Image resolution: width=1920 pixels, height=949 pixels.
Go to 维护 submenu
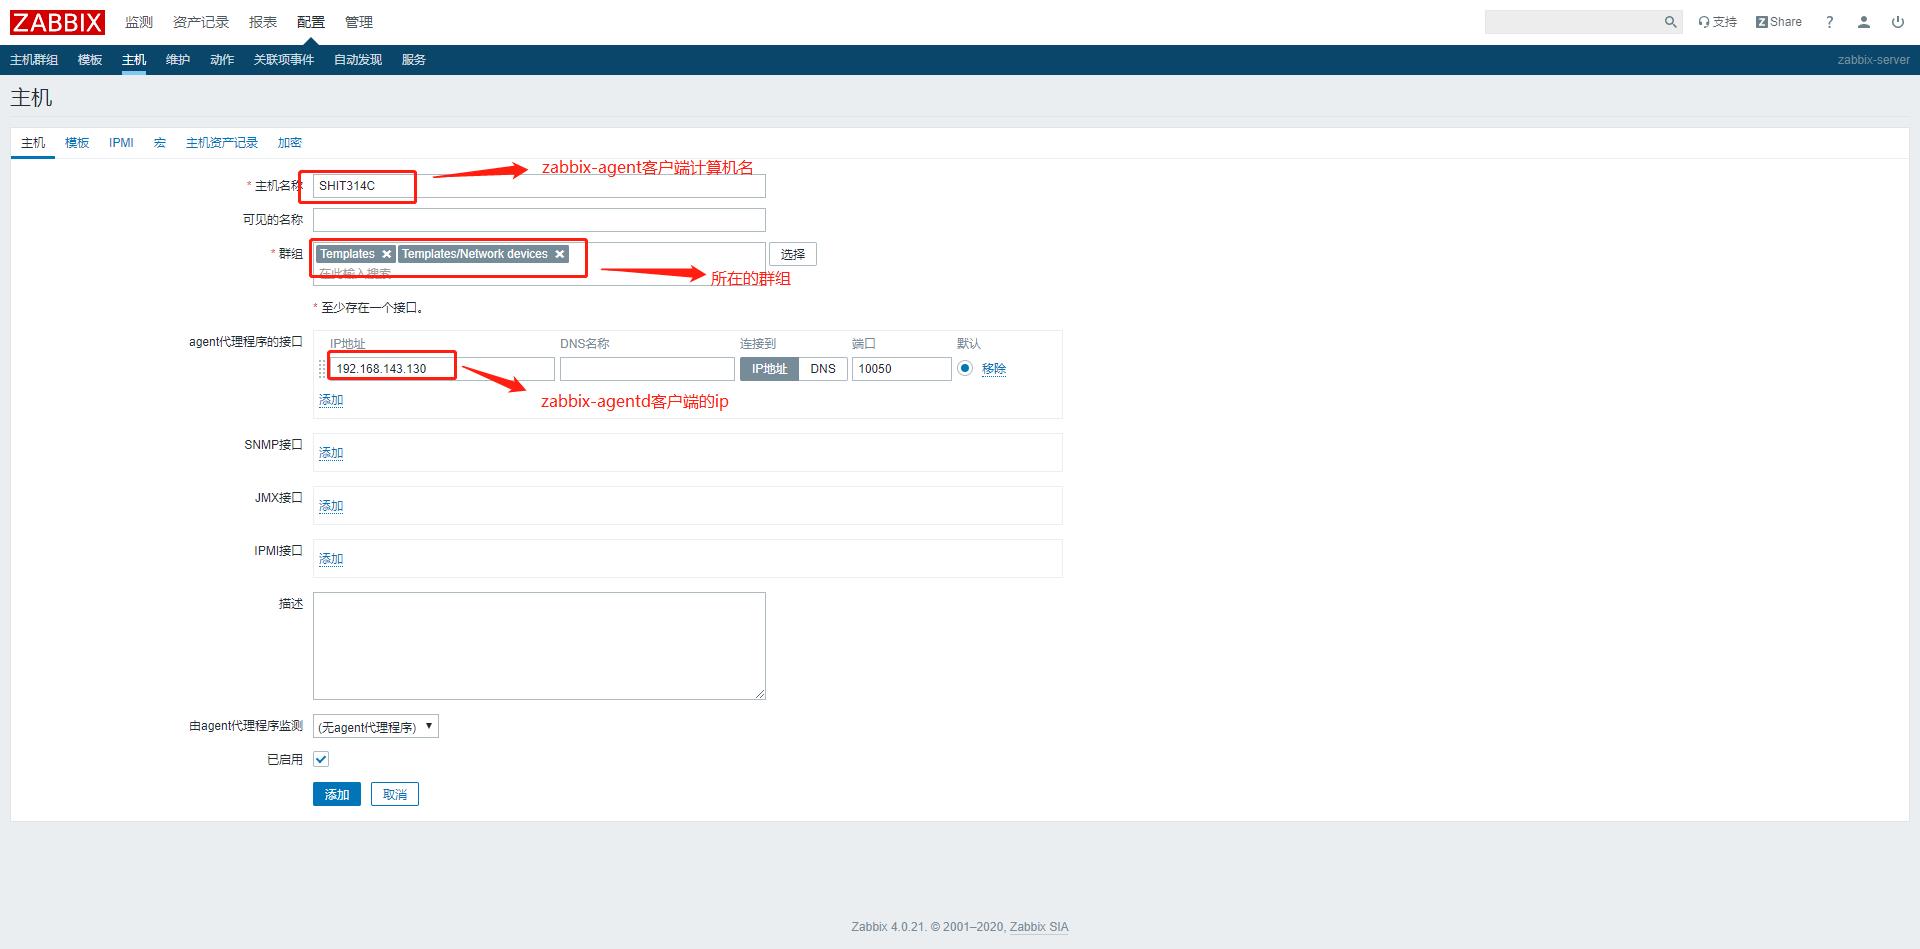point(178,60)
